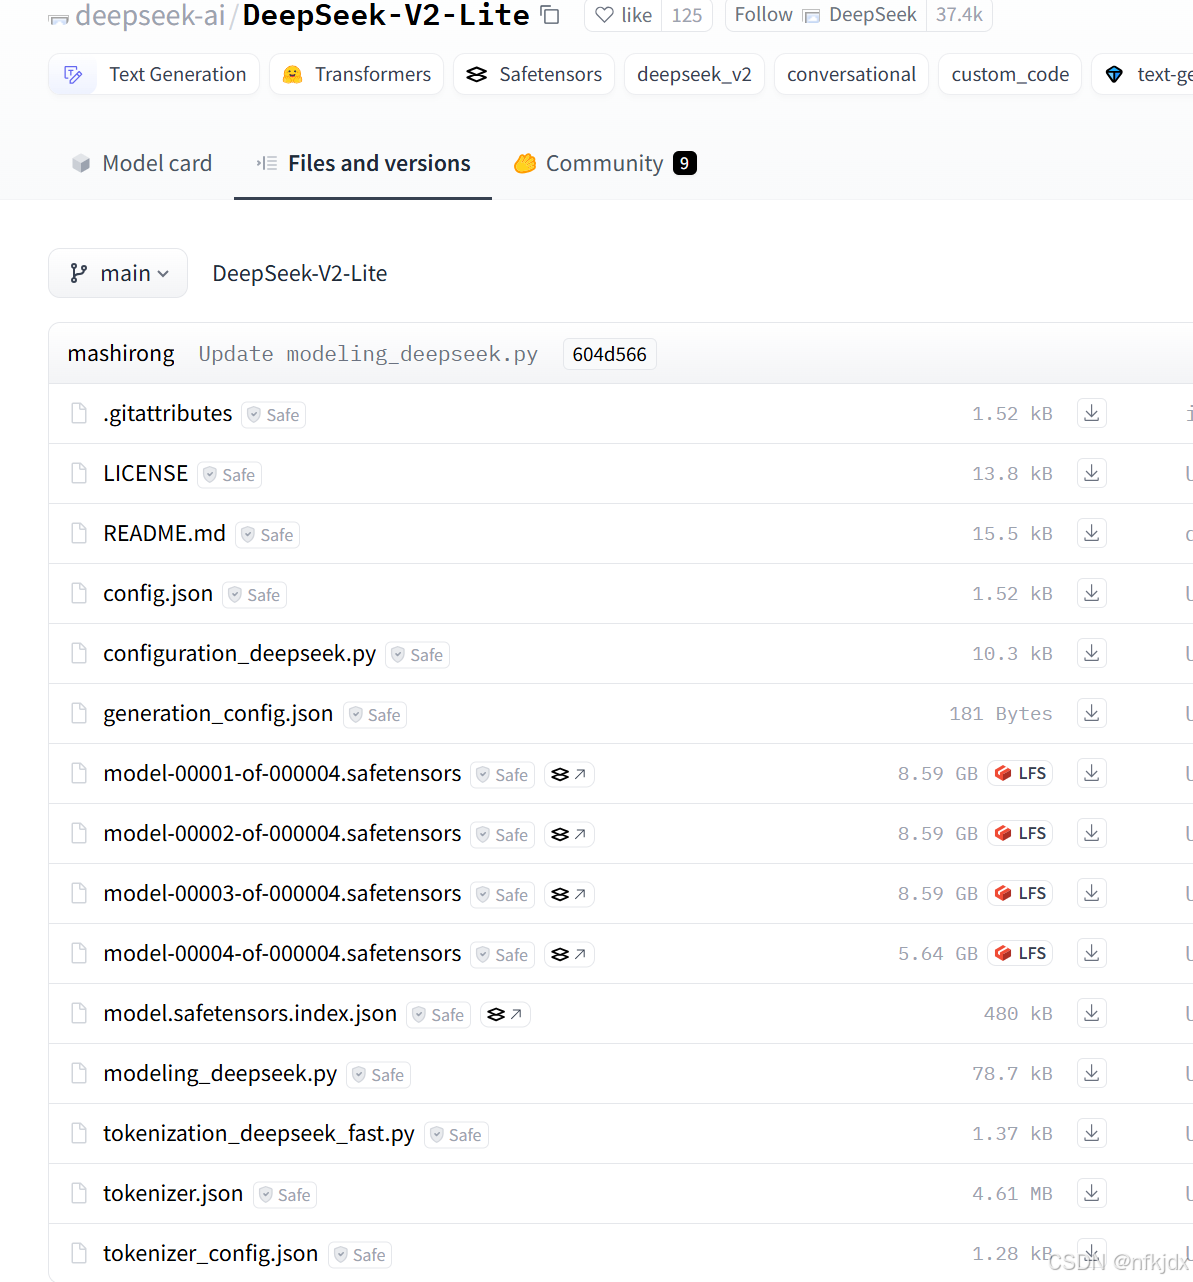Image resolution: width=1193 pixels, height=1282 pixels.
Task: Download model-00002-of-000004.safetensors via download icon
Action: [1092, 833]
